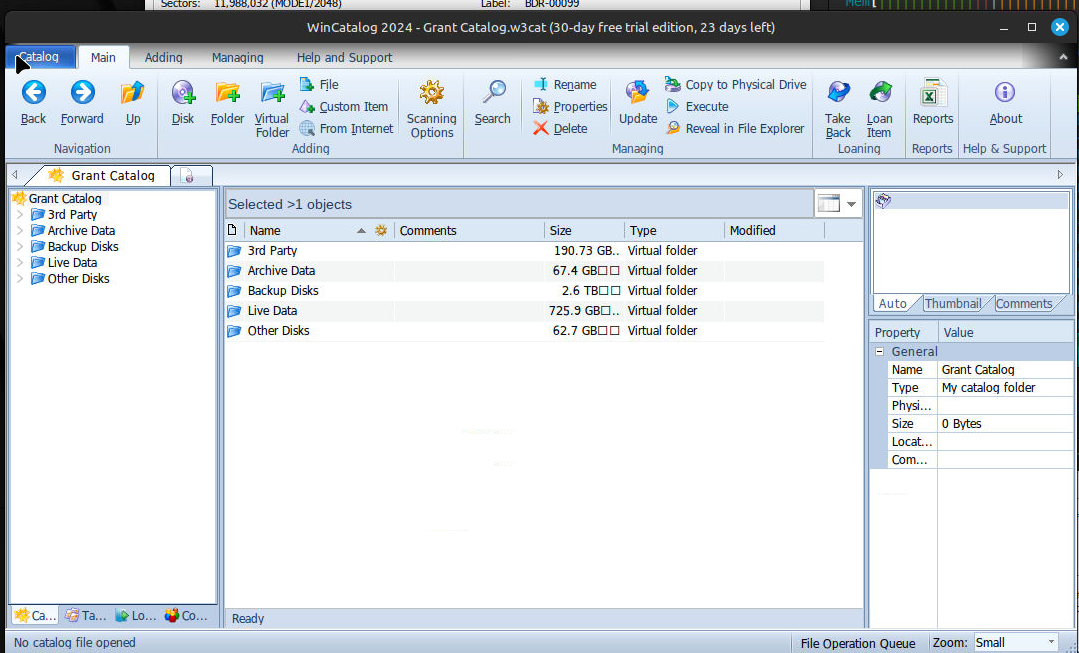Add a Custom Item
This screenshot has width=1079, height=653.
point(344,107)
